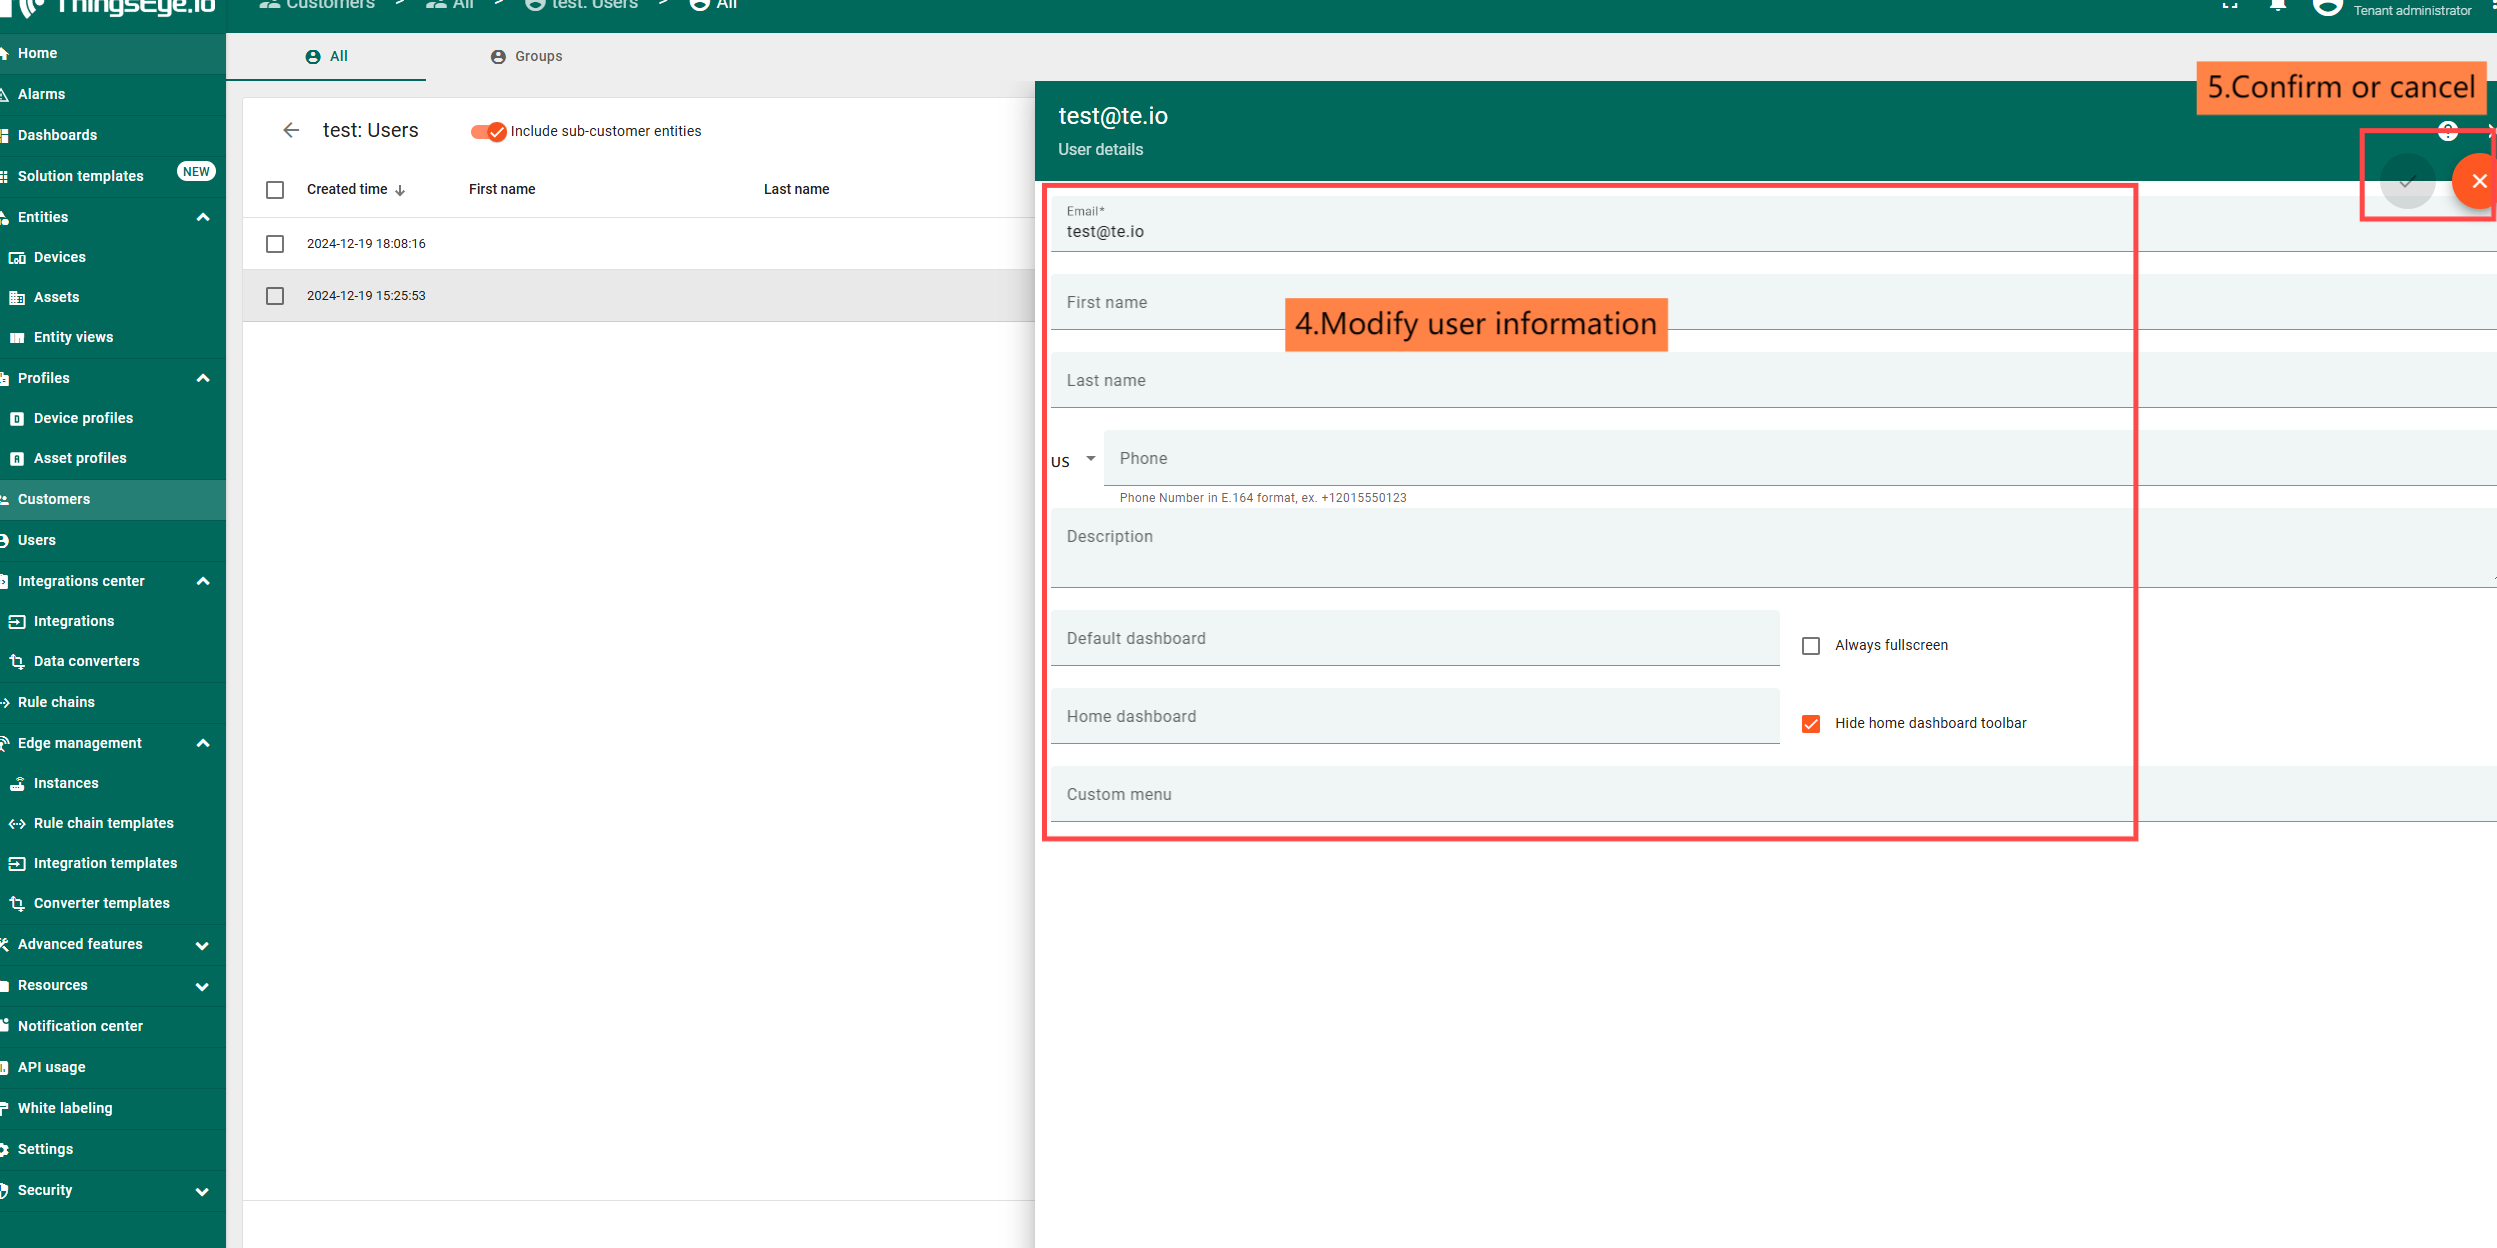
Task: Open Notification center in sidebar
Action: coord(80,1026)
